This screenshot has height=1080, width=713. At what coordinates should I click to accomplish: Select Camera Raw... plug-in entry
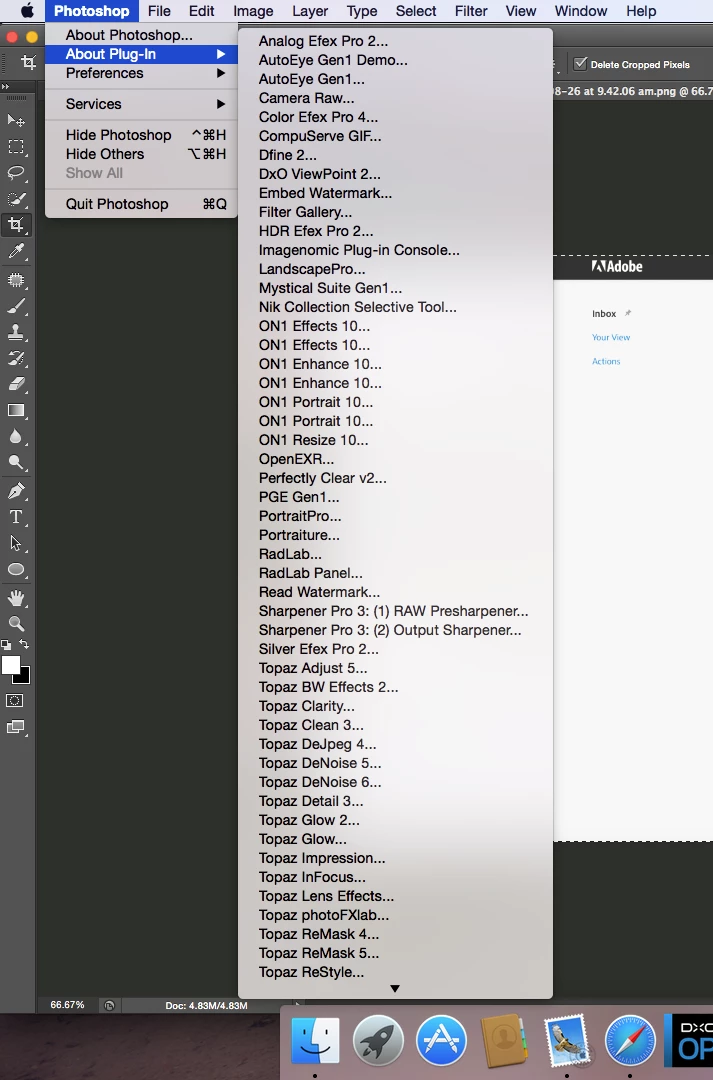(x=395, y=98)
